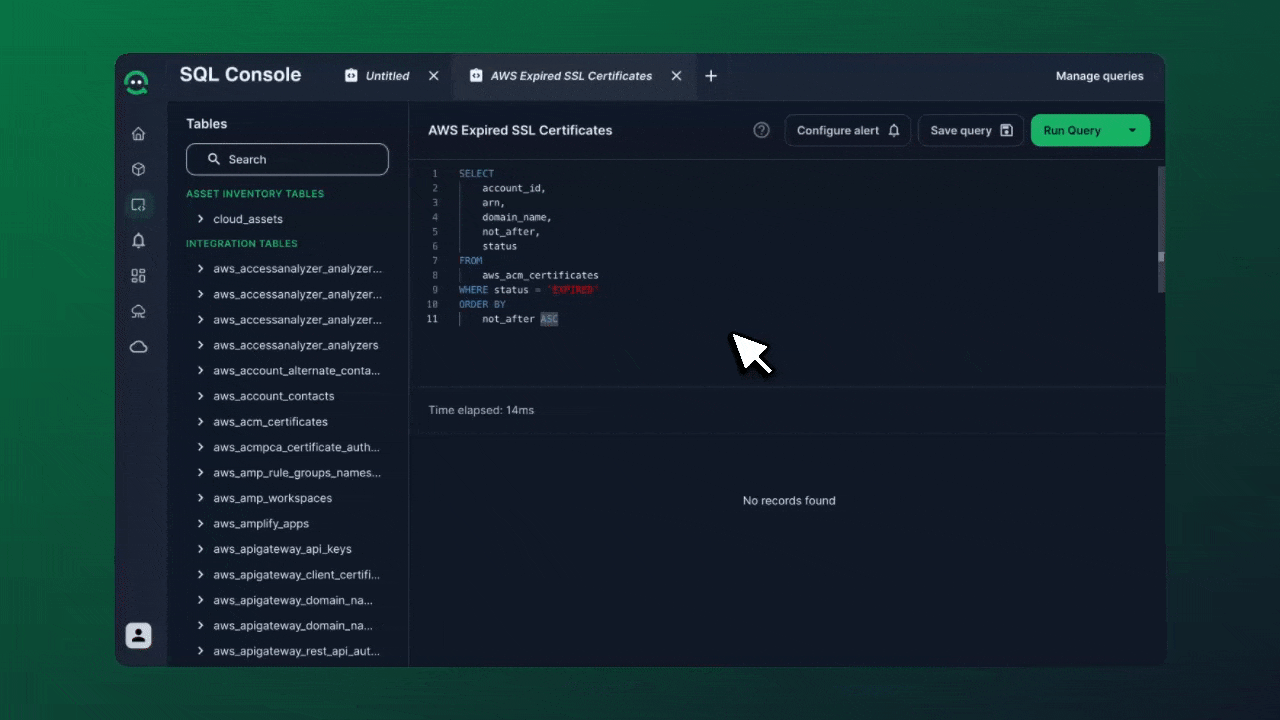Expand the aws_amplify_apps table
1280x720 pixels.
[201, 524]
